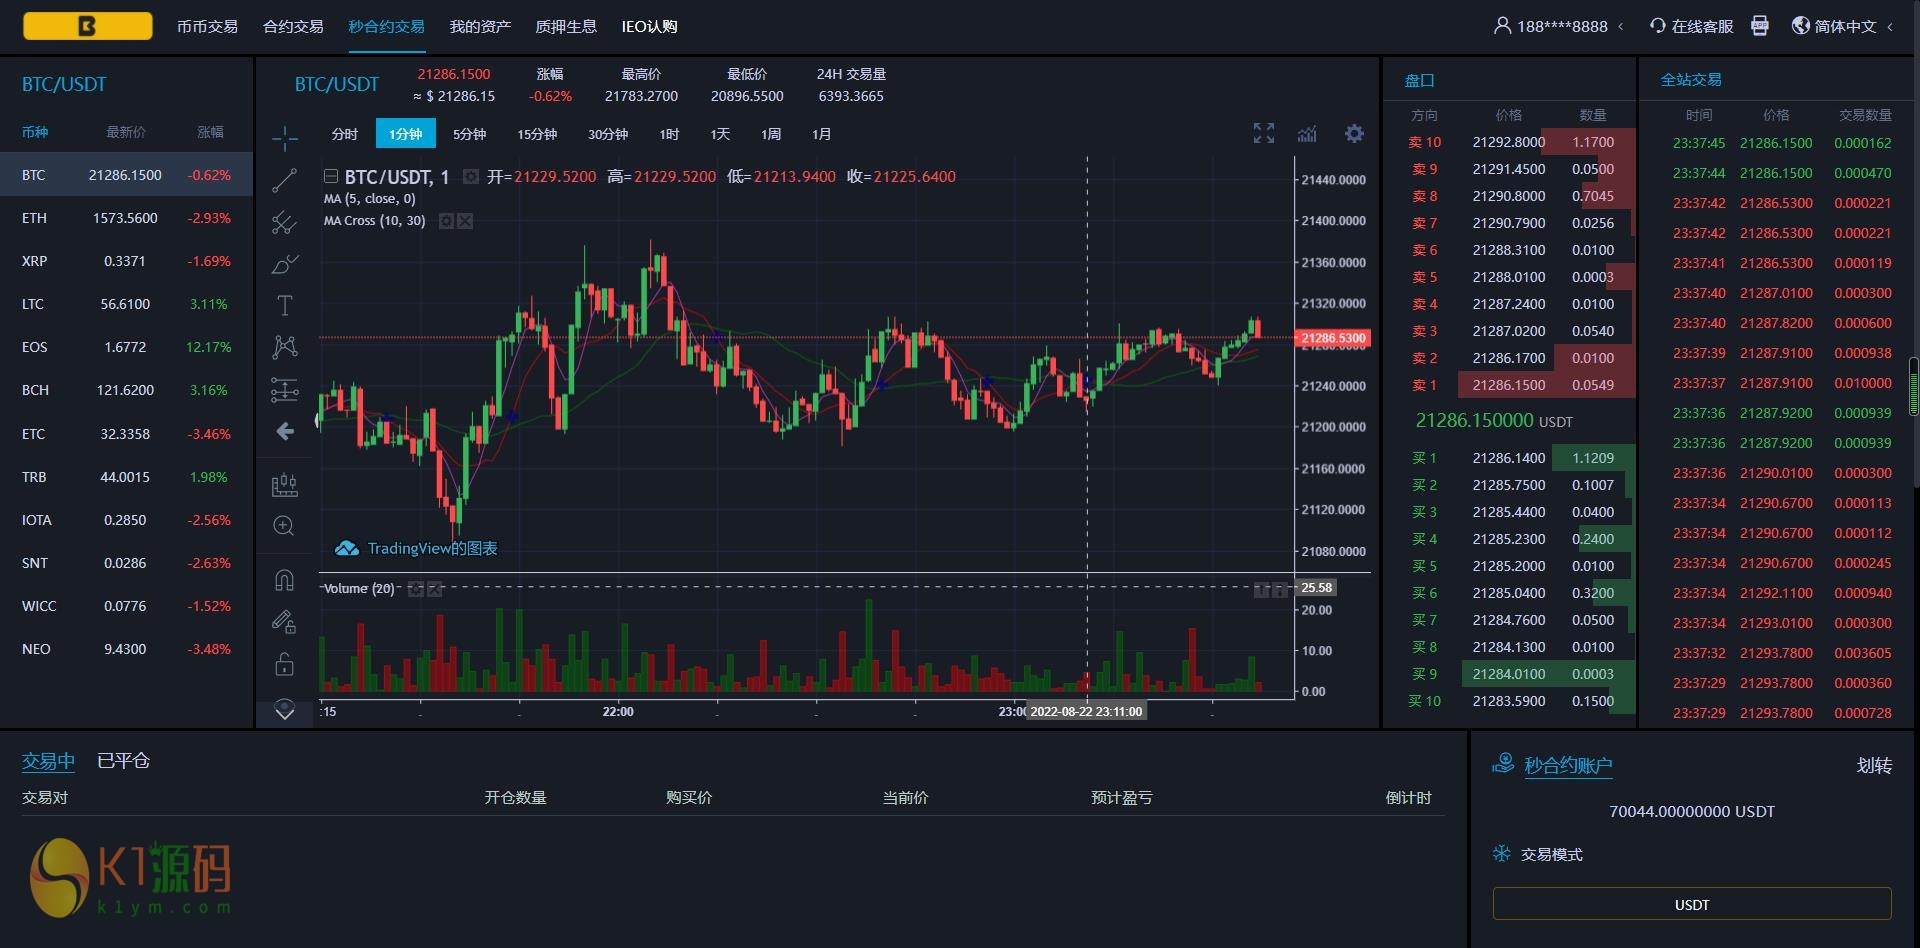The width and height of the screenshot is (1920, 948).
Task: Click buy order 买 1 price 21286.1400
Action: pos(1510,458)
